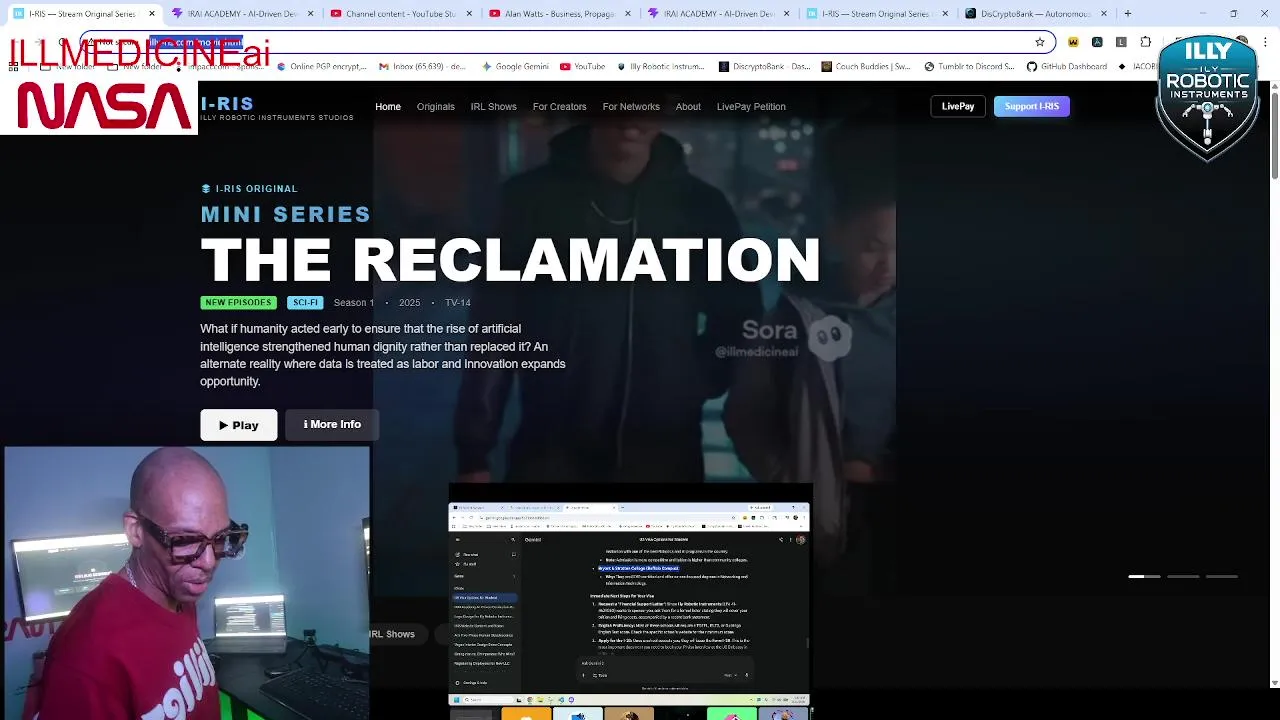Click the Support I-RIS button
1280x720 pixels.
pyautogui.click(x=1032, y=106)
